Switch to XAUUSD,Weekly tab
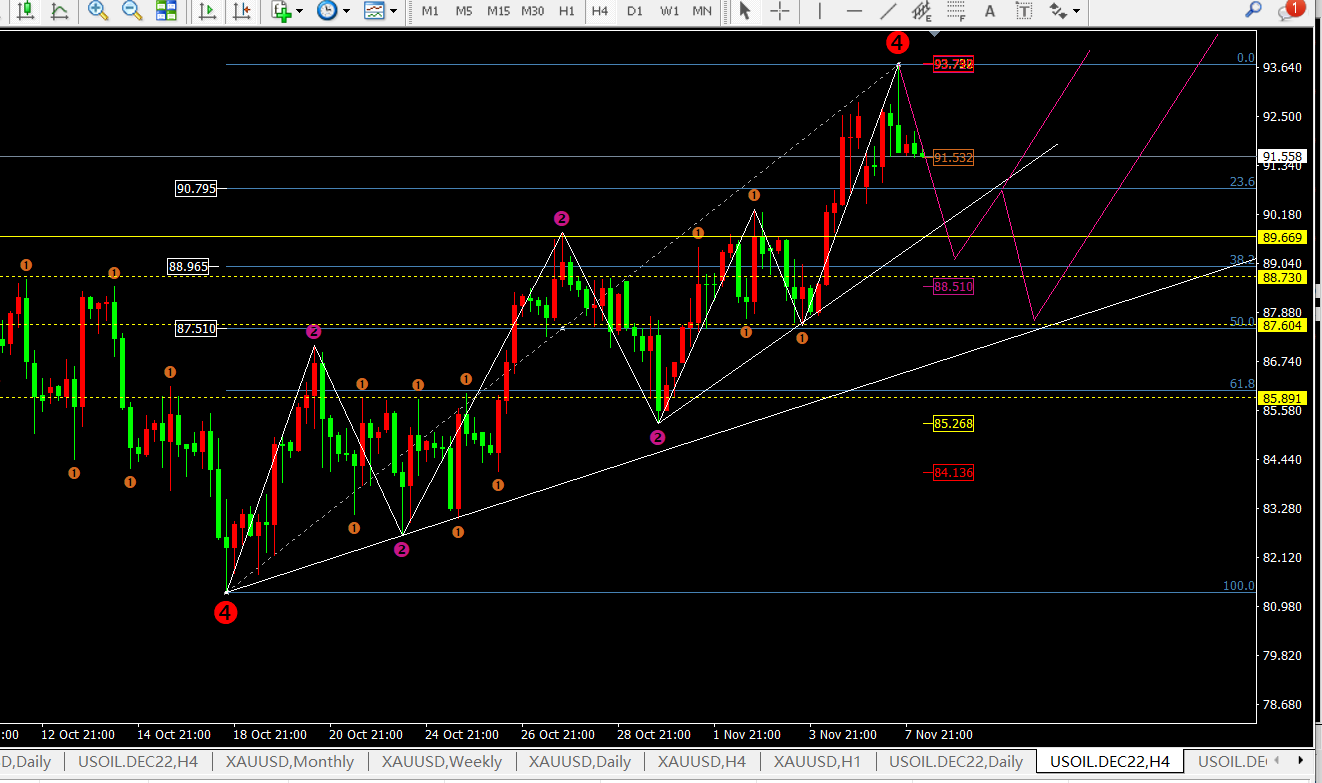 pos(441,762)
